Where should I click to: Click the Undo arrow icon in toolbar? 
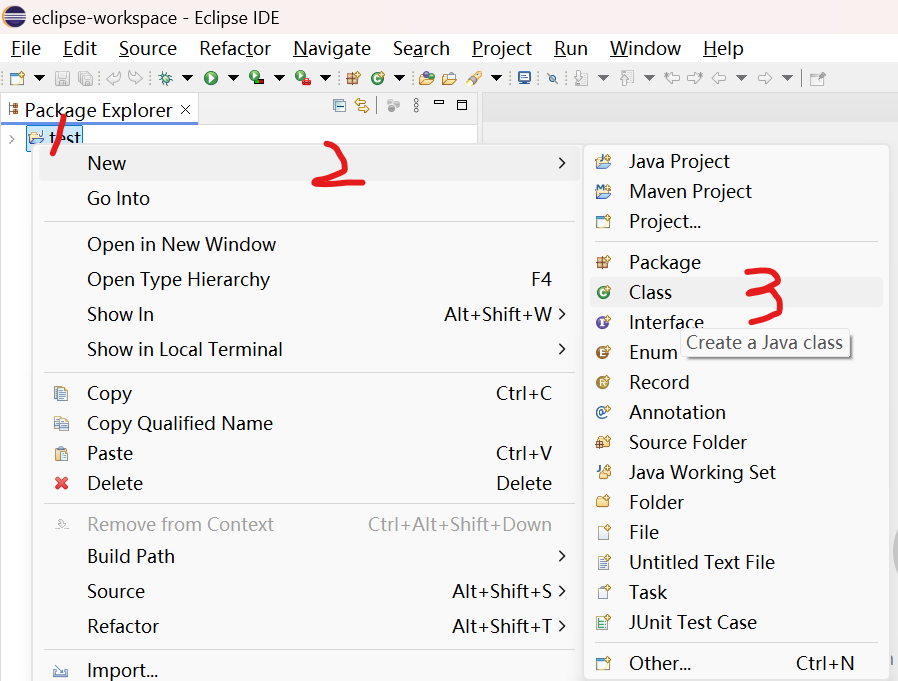click(113, 78)
